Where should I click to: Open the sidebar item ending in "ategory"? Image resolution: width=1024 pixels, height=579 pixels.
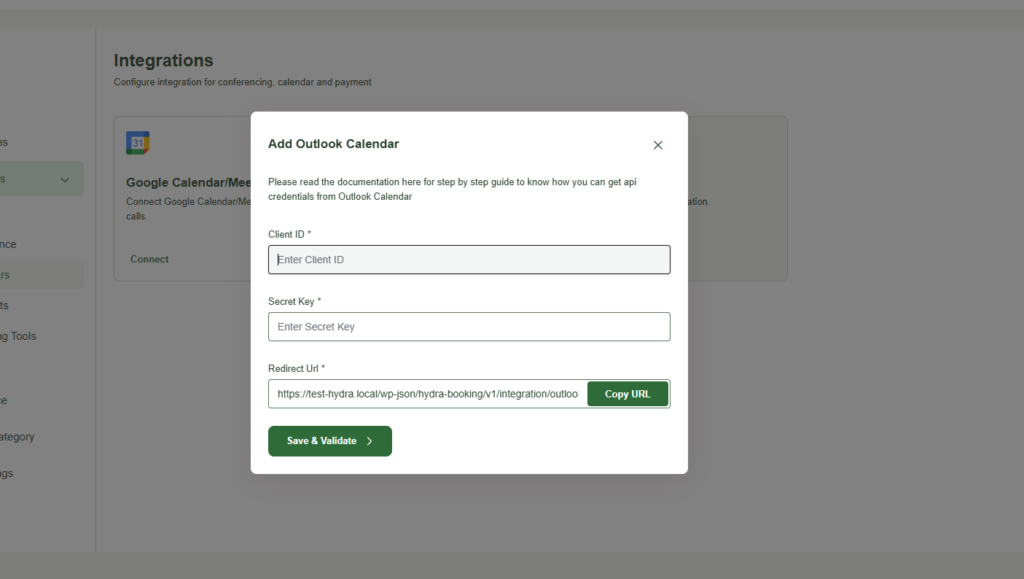click(x=17, y=437)
